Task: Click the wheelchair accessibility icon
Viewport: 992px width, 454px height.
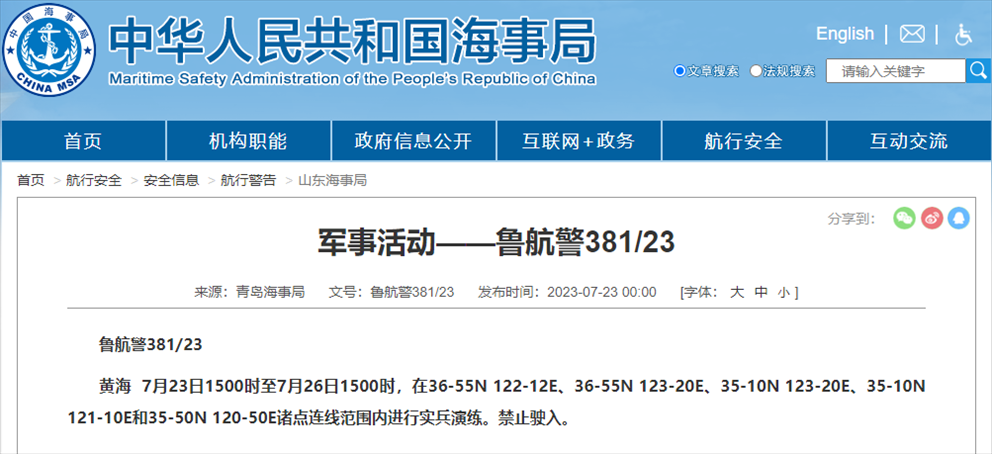Action: 963,34
